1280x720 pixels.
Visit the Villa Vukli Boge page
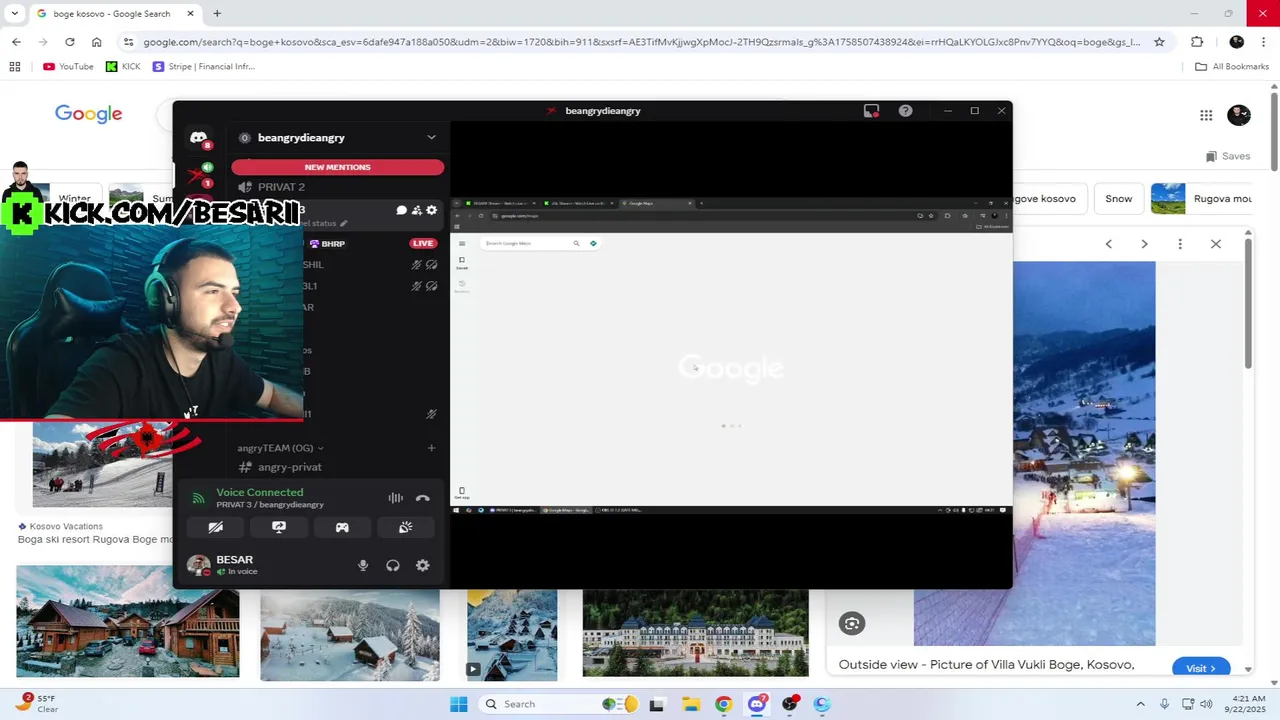coord(1201,668)
